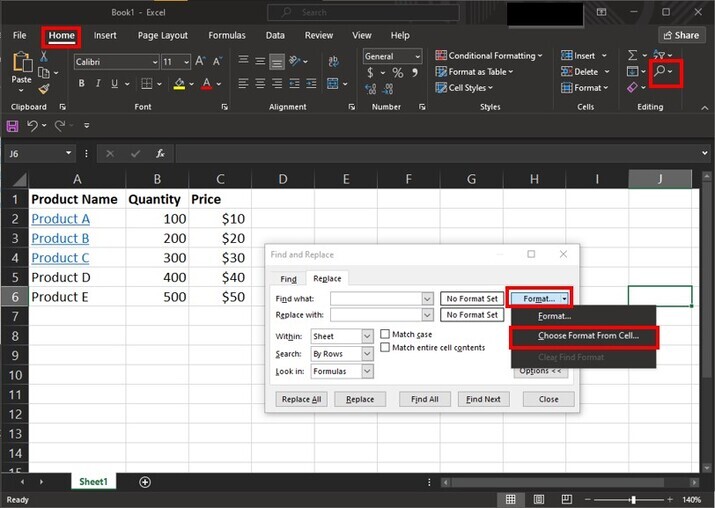715x508 pixels.
Task: Click the zoom slider in status bar
Action: (632, 499)
